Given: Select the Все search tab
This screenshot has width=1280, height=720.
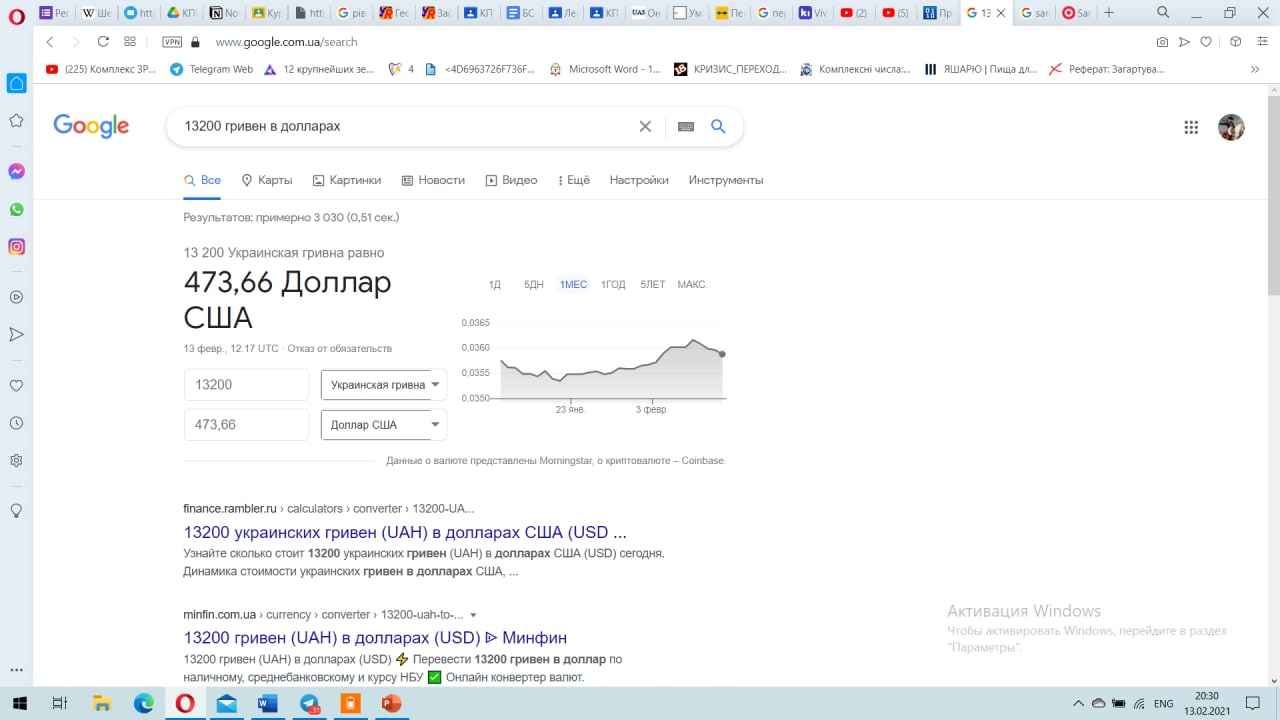Looking at the screenshot, I should point(202,180).
